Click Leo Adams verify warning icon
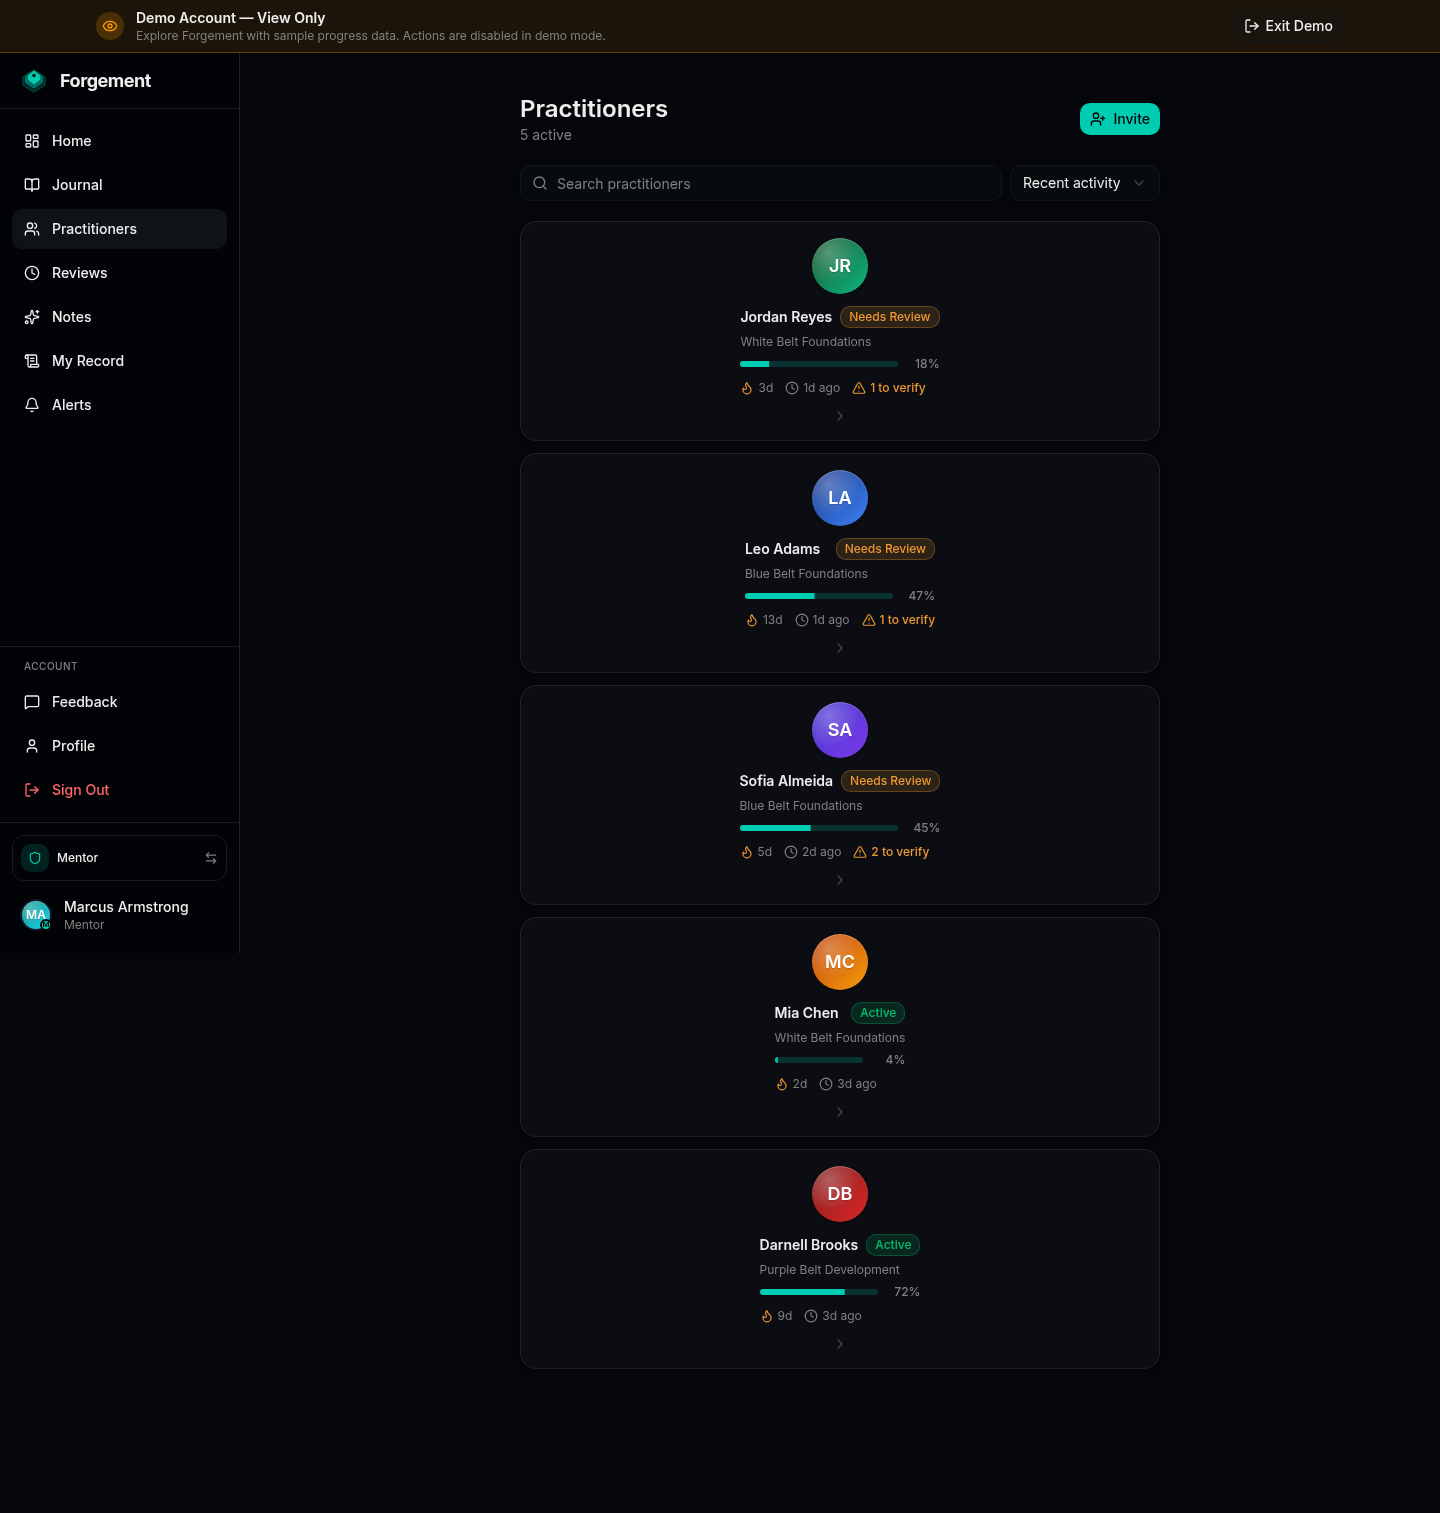This screenshot has height=1513, width=1440. 869,620
